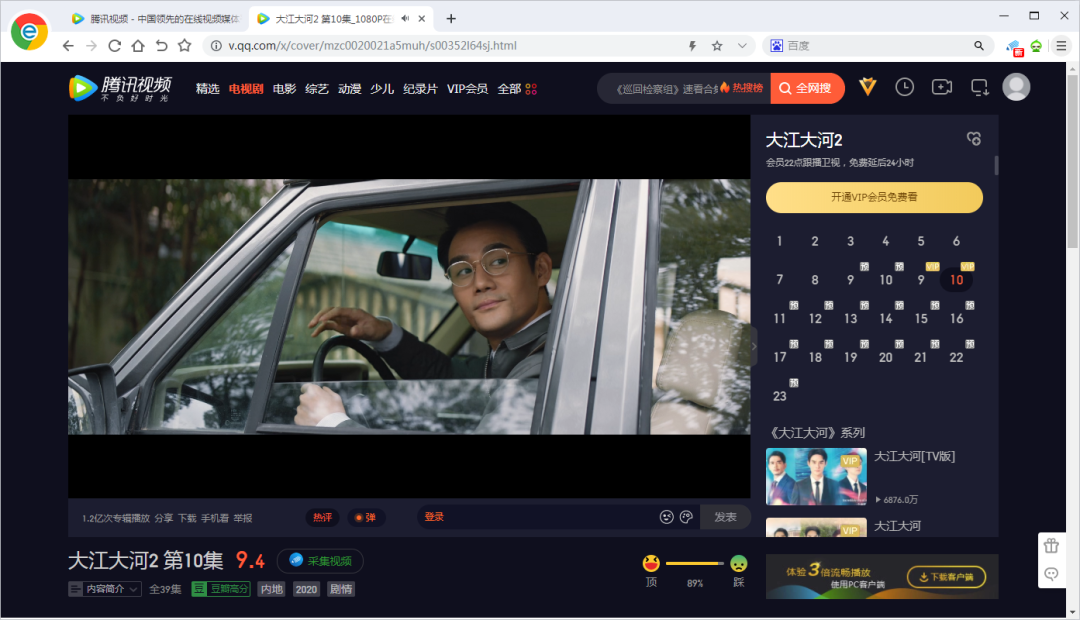Viewport: 1080px width, 620px height.
Task: Select episode 18
Action: (x=816, y=358)
